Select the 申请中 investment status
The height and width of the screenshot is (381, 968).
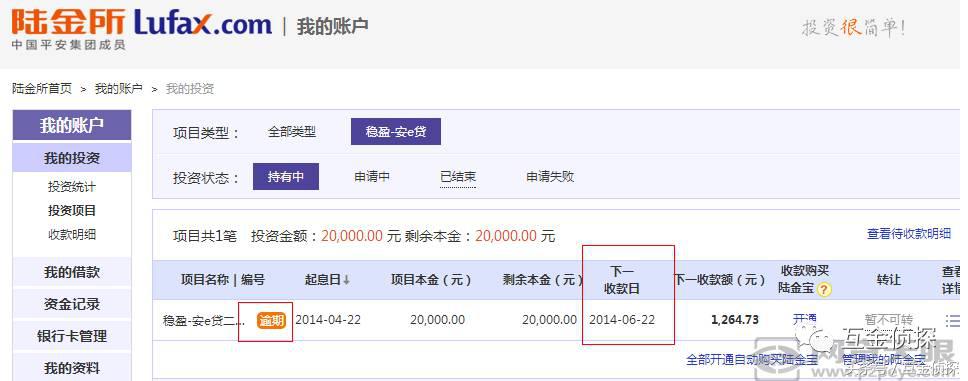(372, 177)
